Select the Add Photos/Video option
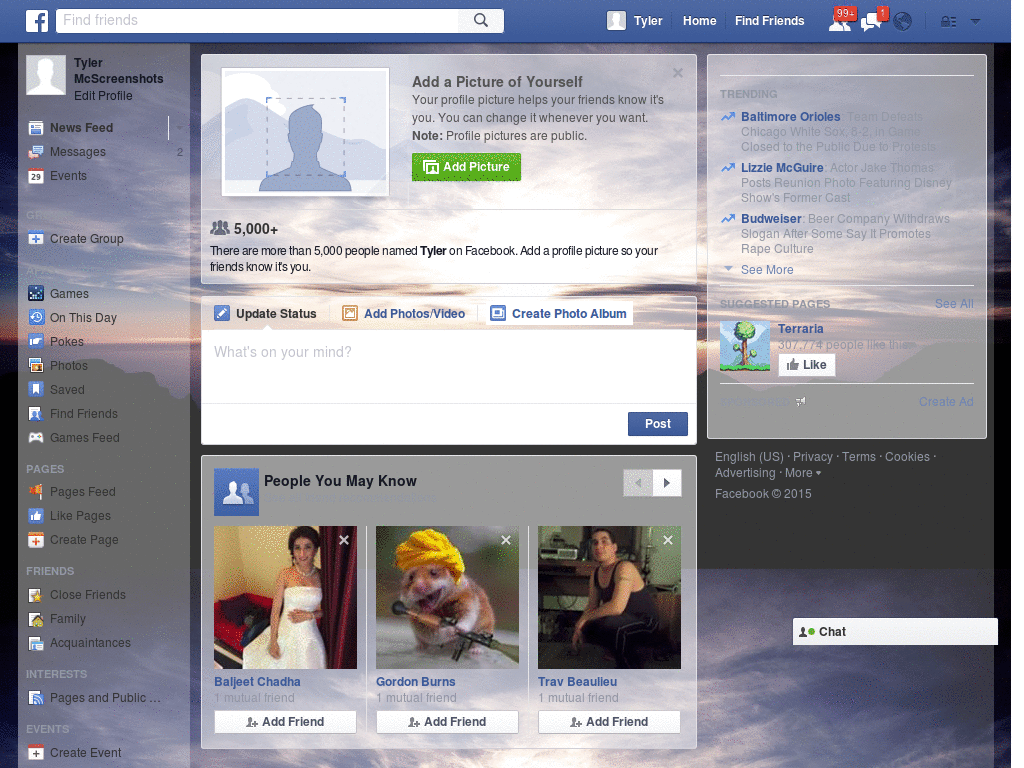Image resolution: width=1024 pixels, height=768 pixels. 404,313
